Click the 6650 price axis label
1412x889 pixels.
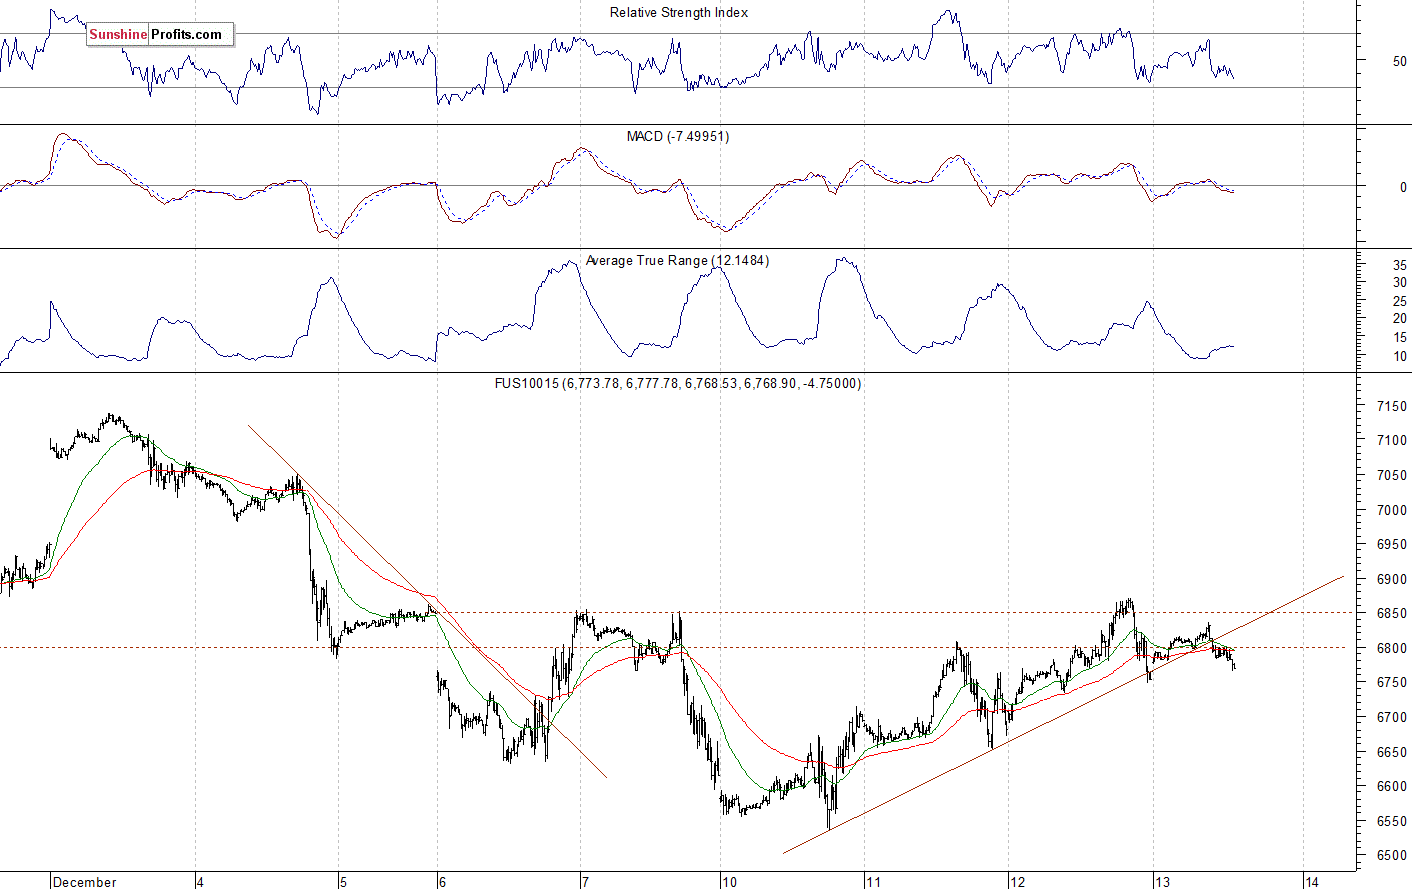[1391, 753]
